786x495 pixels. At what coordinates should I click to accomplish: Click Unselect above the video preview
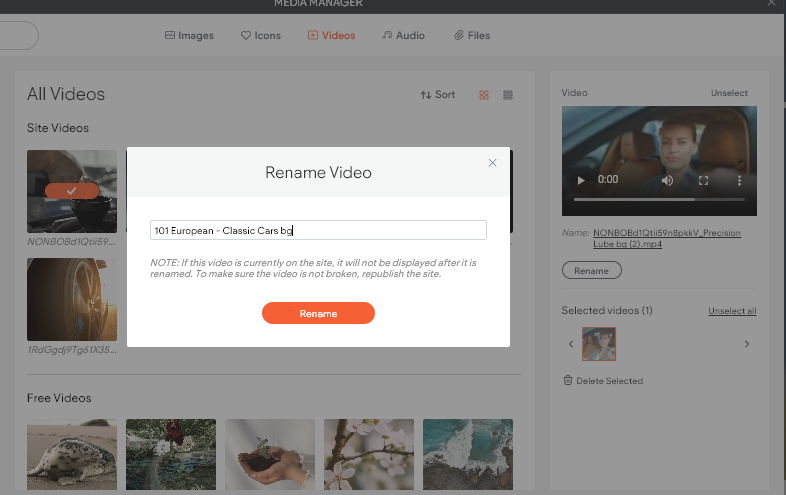pos(729,93)
